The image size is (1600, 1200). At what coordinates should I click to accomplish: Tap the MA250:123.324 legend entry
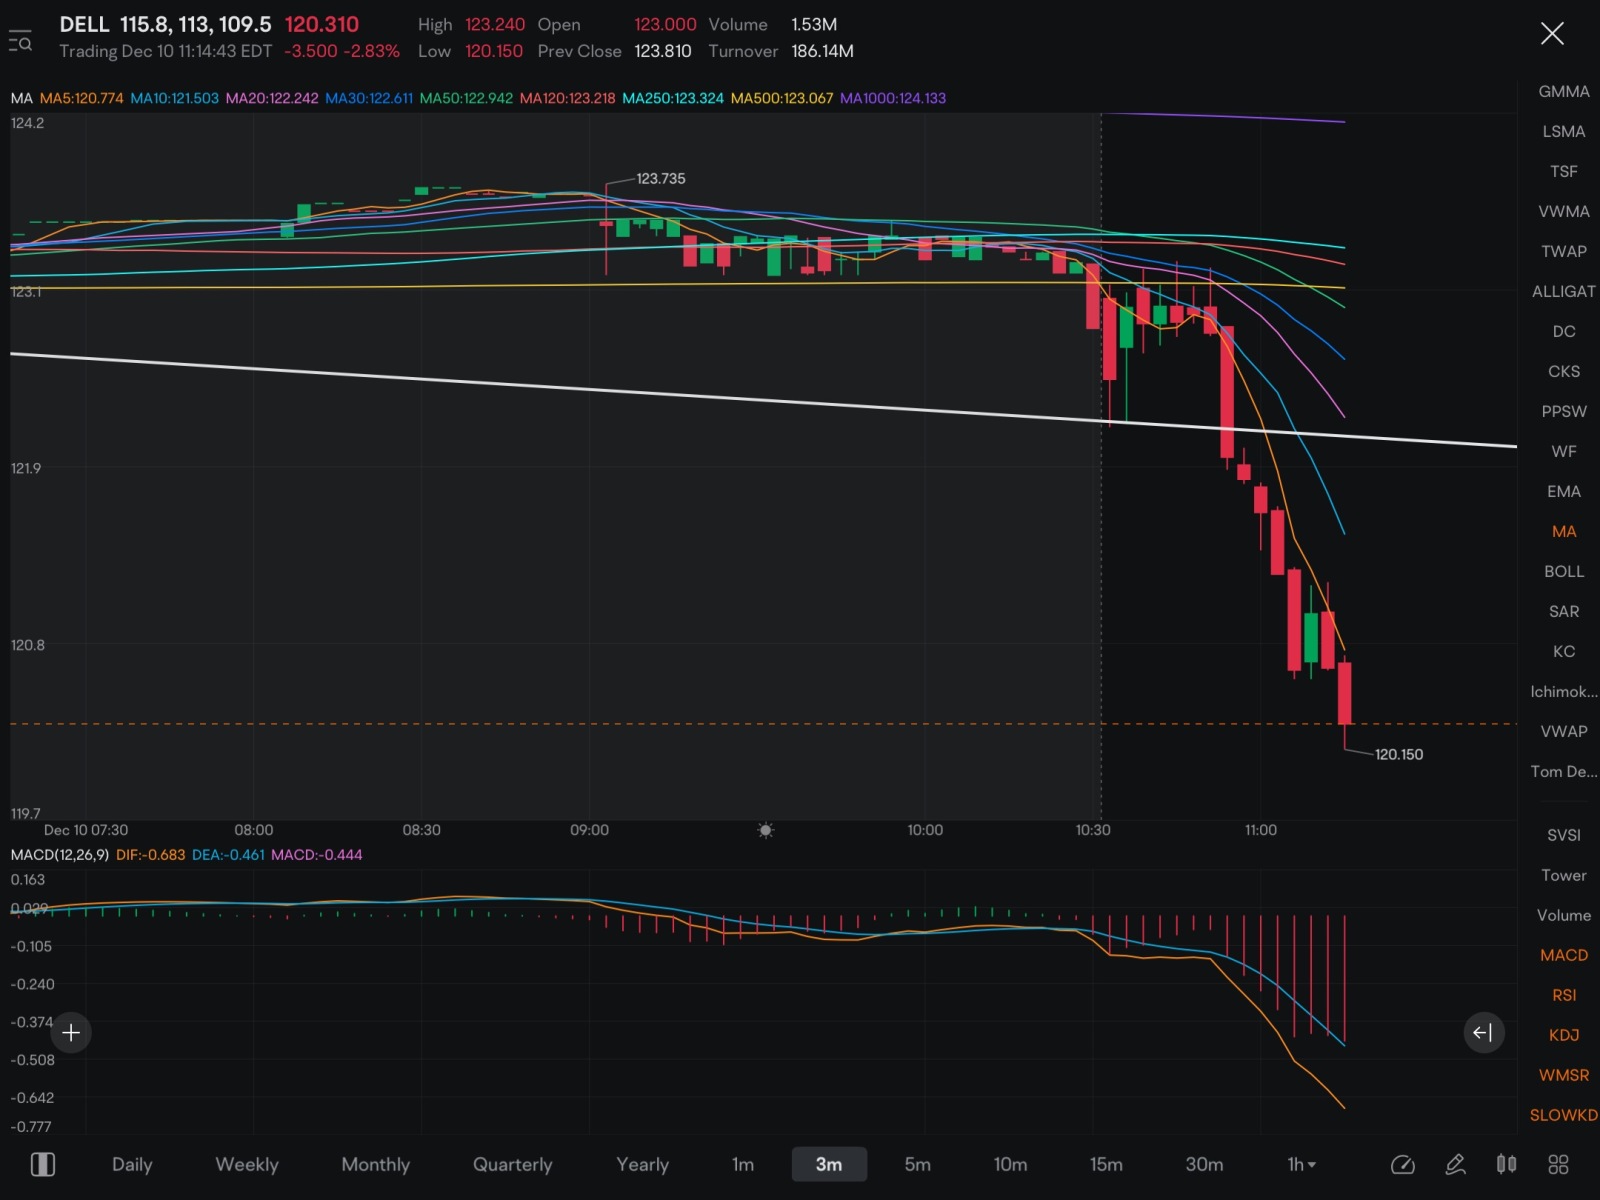point(673,98)
